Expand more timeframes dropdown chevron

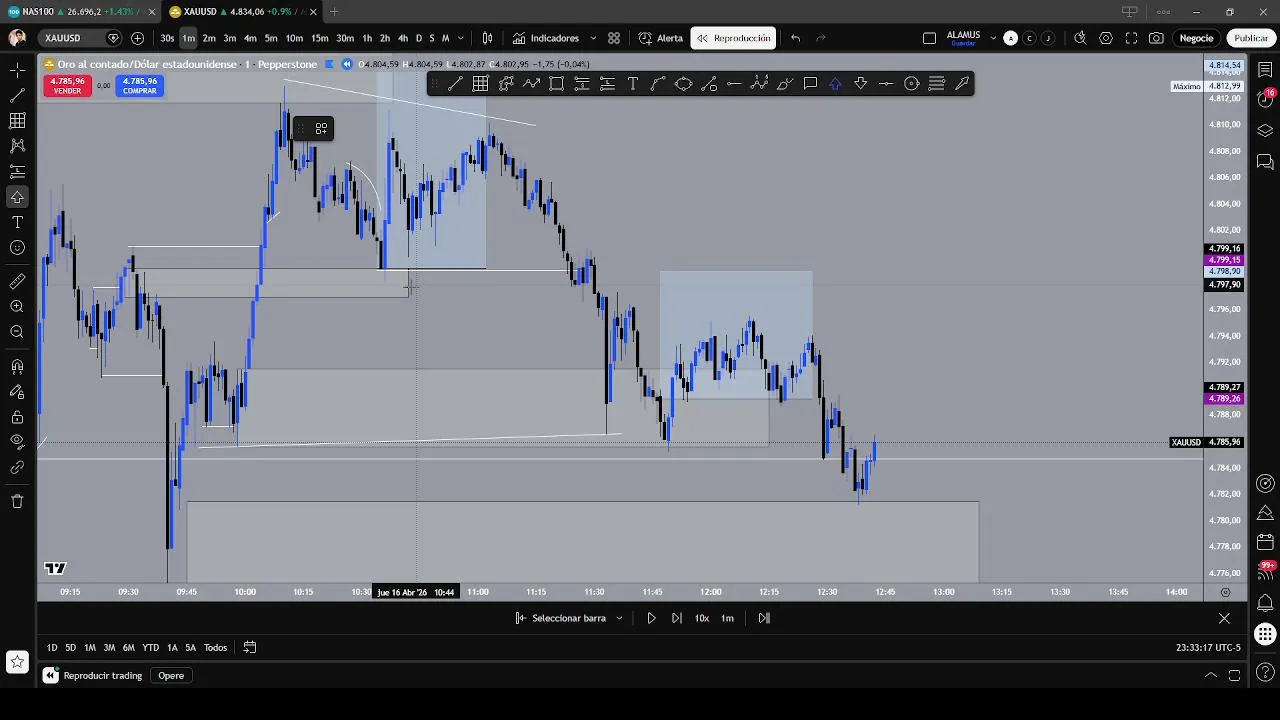click(x=460, y=38)
